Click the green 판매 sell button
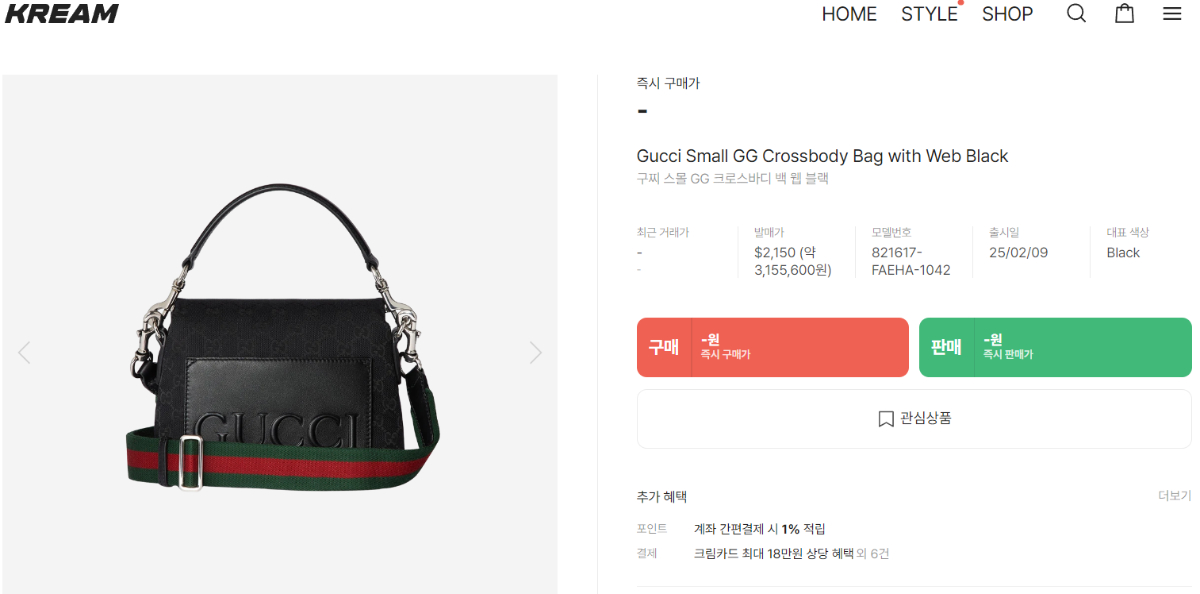The height and width of the screenshot is (594, 1200). (x=1055, y=347)
